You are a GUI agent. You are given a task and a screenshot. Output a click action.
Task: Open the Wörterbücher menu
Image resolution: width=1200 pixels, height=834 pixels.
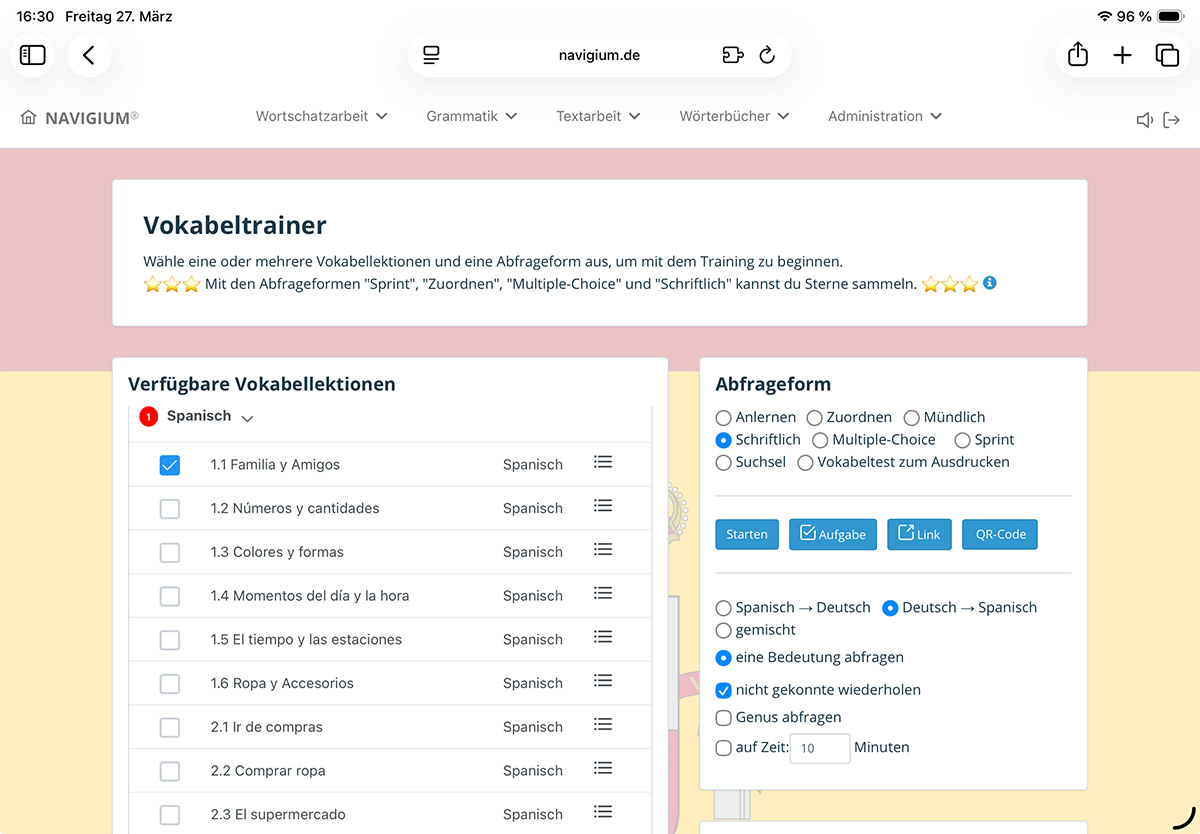point(734,116)
